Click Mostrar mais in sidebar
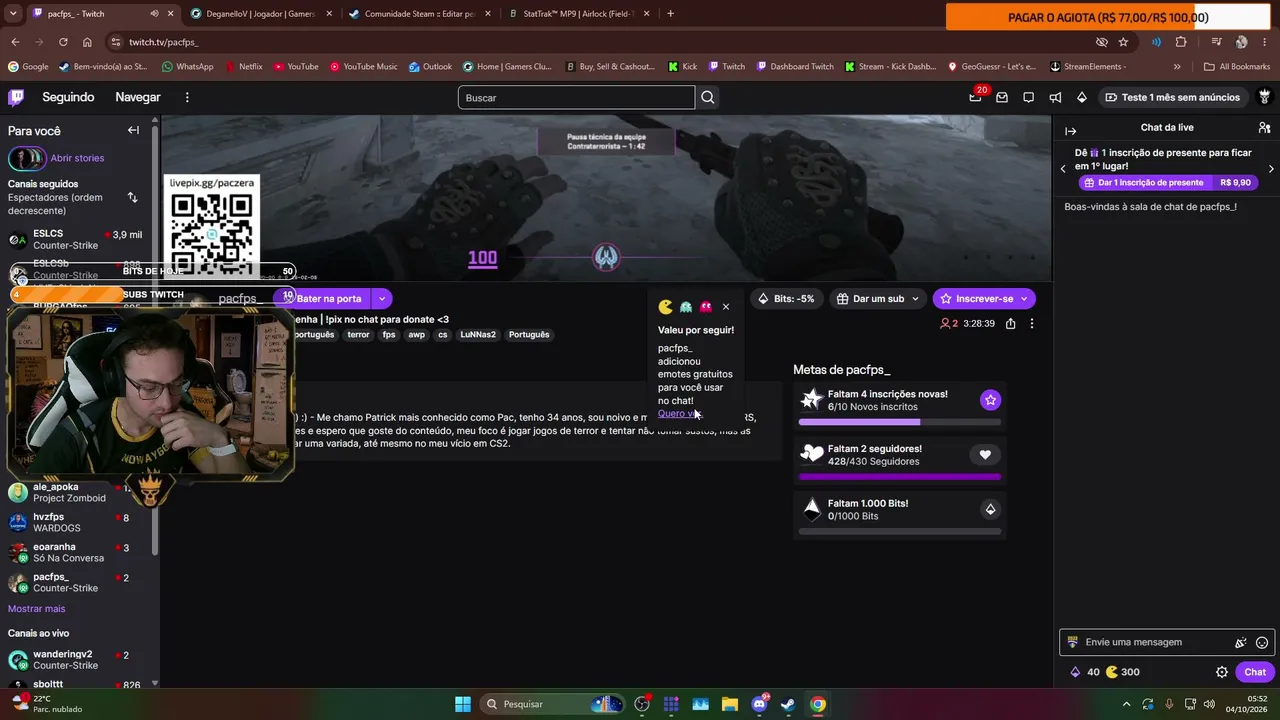Image resolution: width=1280 pixels, height=720 pixels. coord(36,609)
